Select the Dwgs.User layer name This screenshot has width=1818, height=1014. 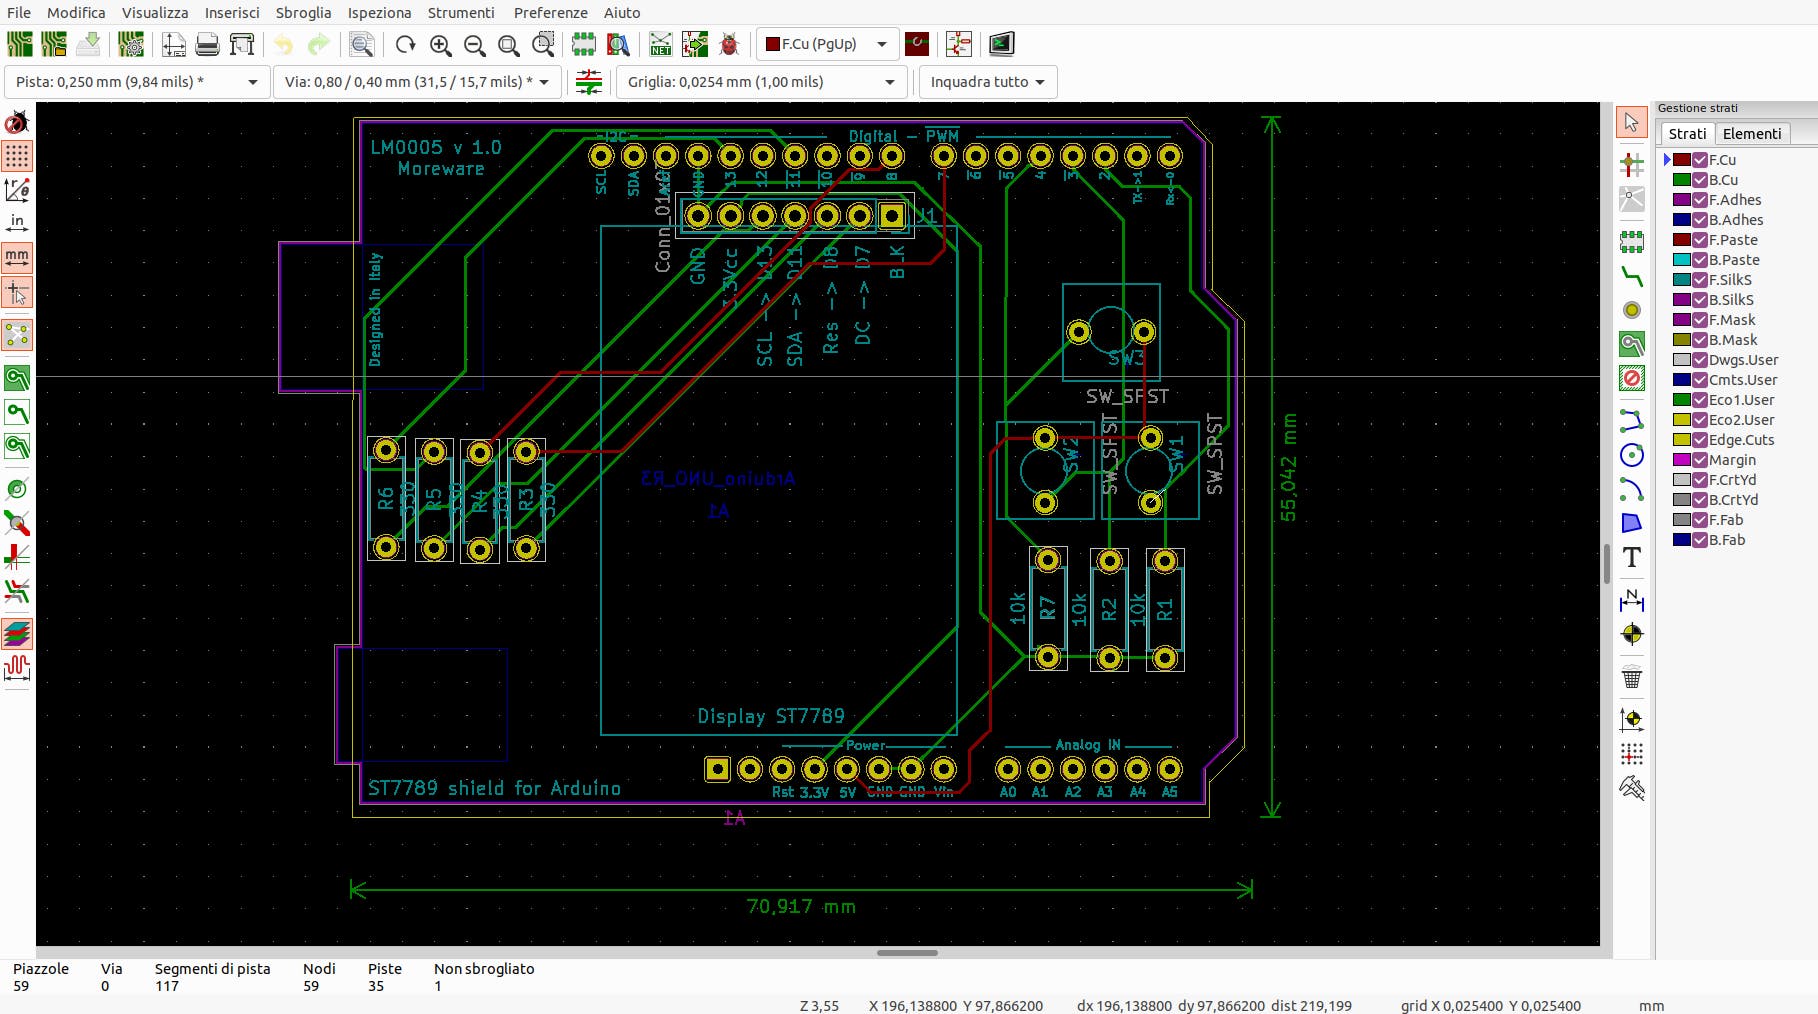coord(1743,360)
